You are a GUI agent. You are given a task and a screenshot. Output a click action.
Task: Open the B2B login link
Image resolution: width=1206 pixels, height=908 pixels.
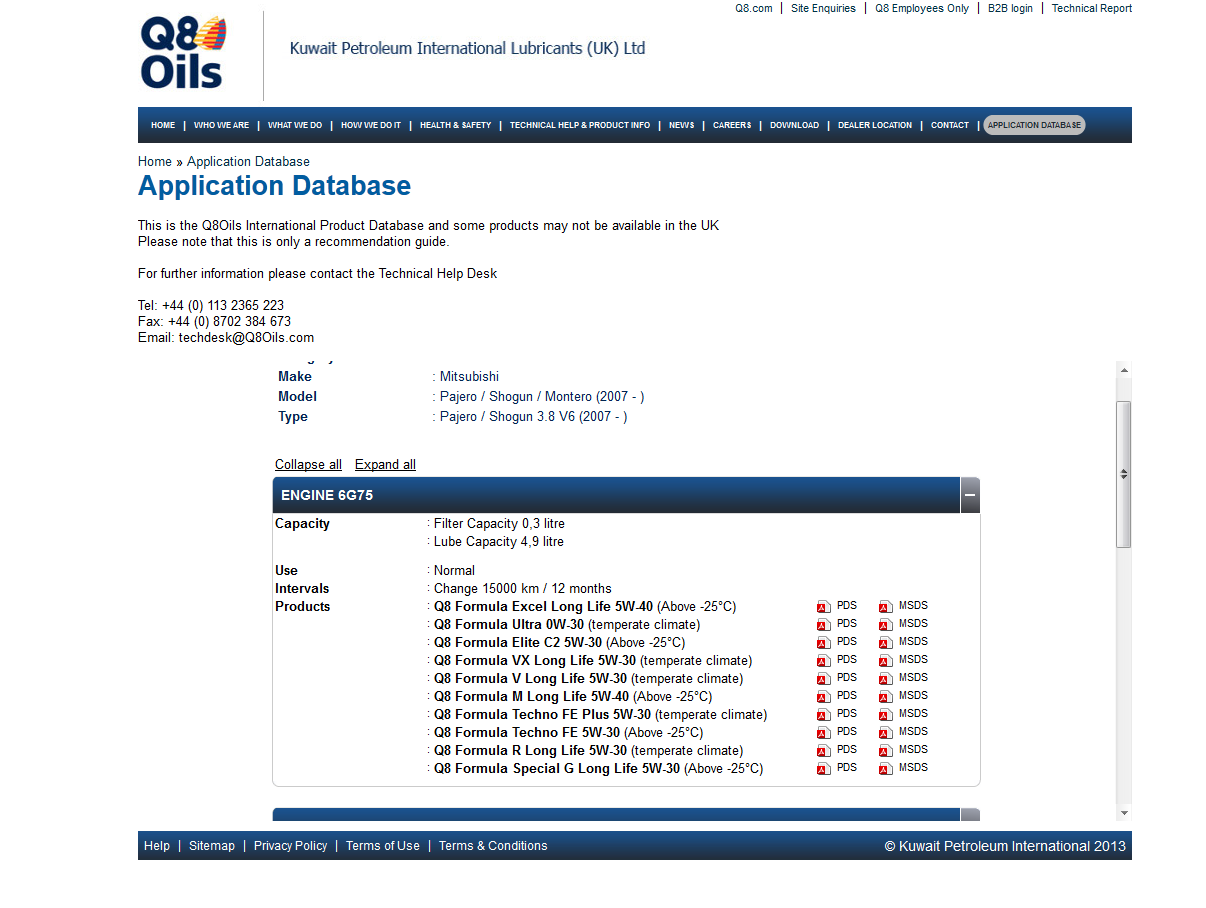click(x=1010, y=8)
